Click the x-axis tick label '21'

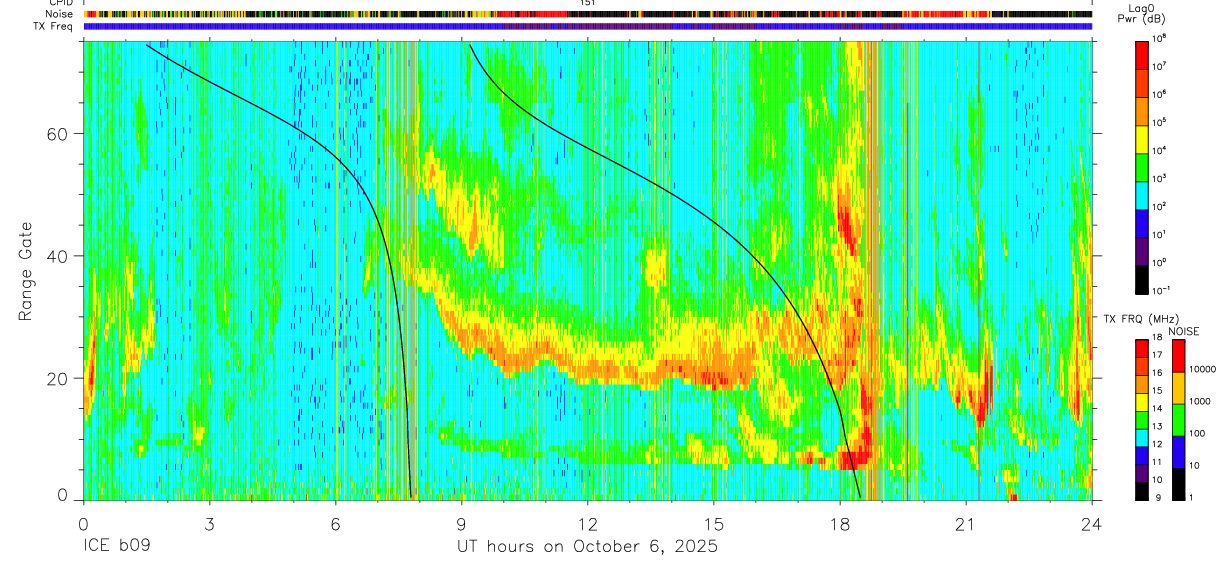966,524
